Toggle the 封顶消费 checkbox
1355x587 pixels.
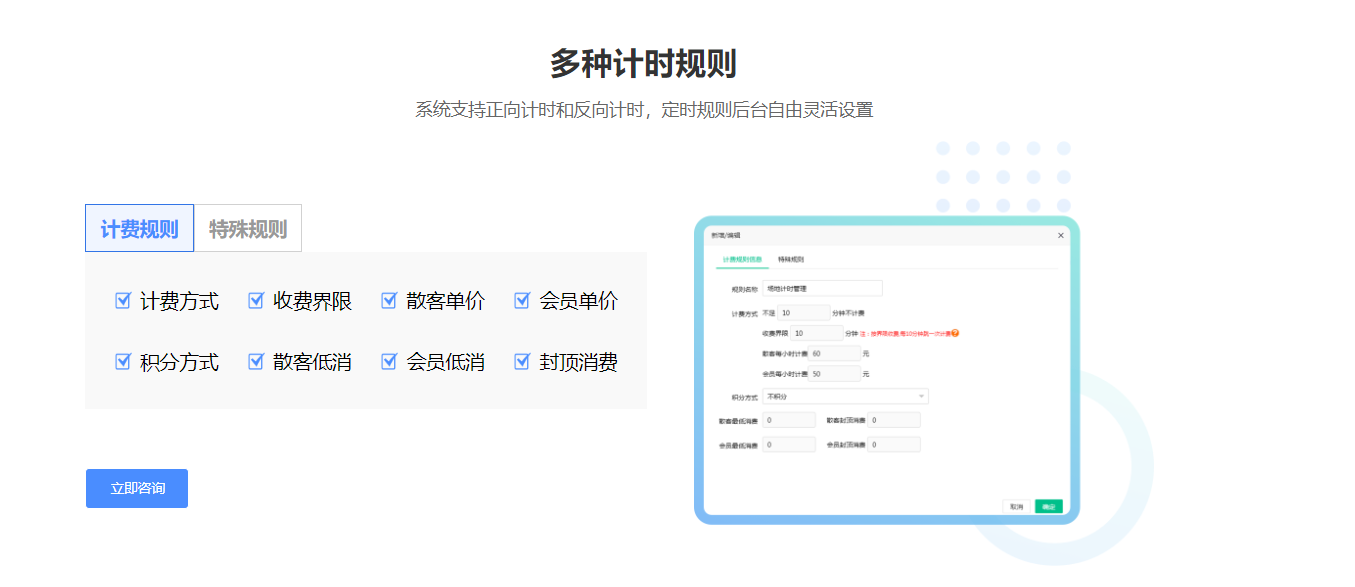pyautogui.click(x=522, y=362)
